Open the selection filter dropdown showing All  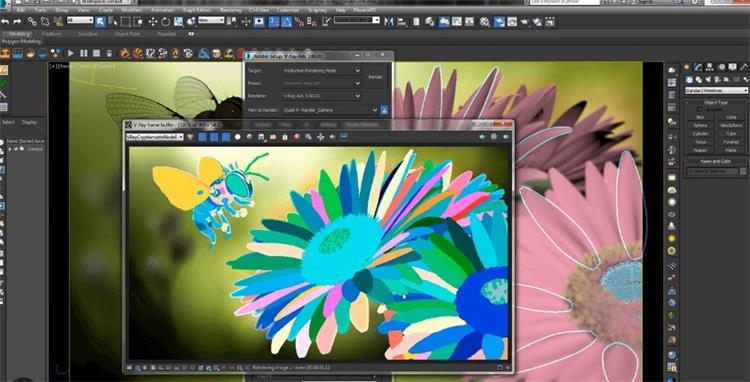(80, 20)
